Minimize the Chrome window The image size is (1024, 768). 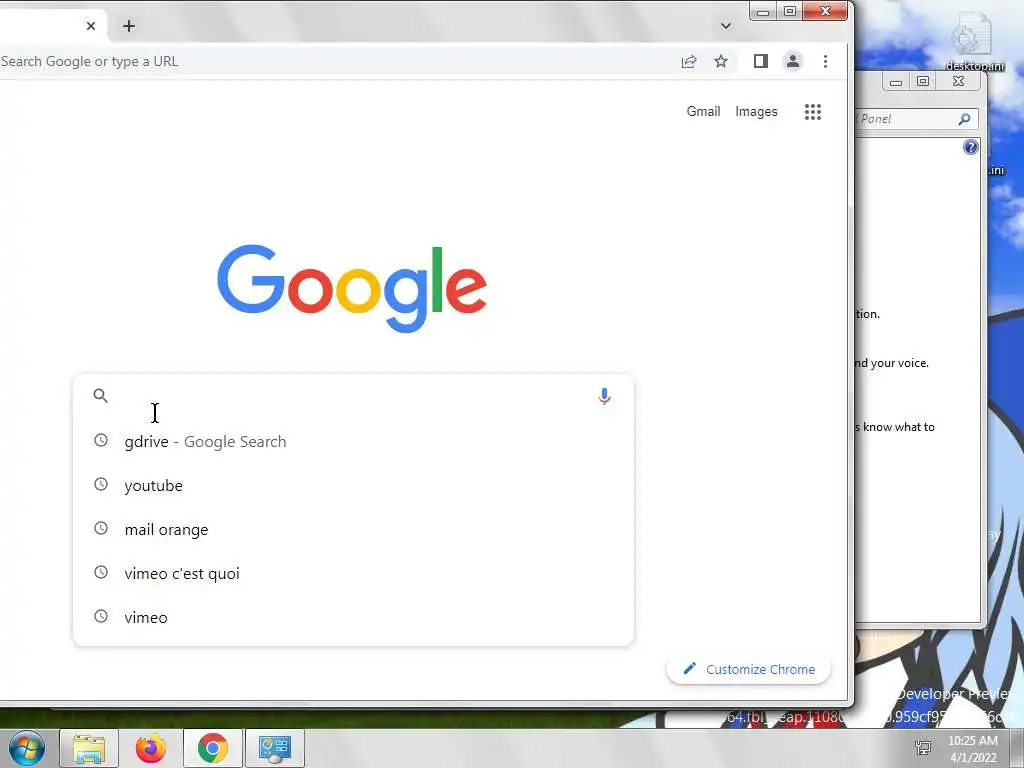click(x=763, y=12)
